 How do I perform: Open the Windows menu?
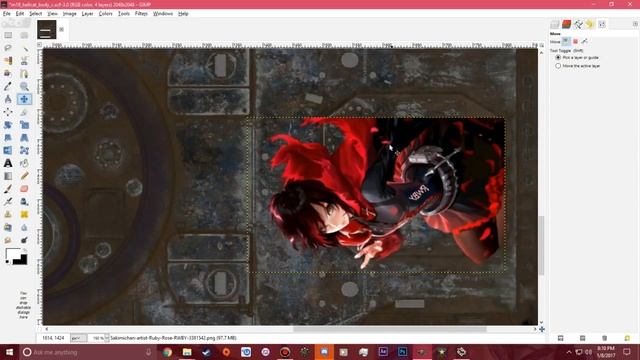pyautogui.click(x=163, y=13)
